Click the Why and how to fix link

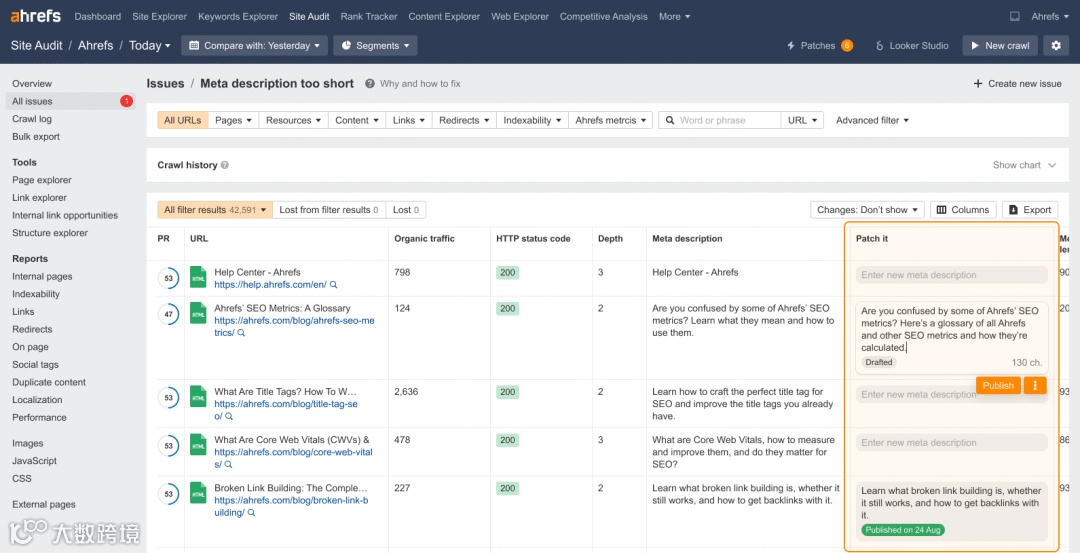pyautogui.click(x=420, y=83)
